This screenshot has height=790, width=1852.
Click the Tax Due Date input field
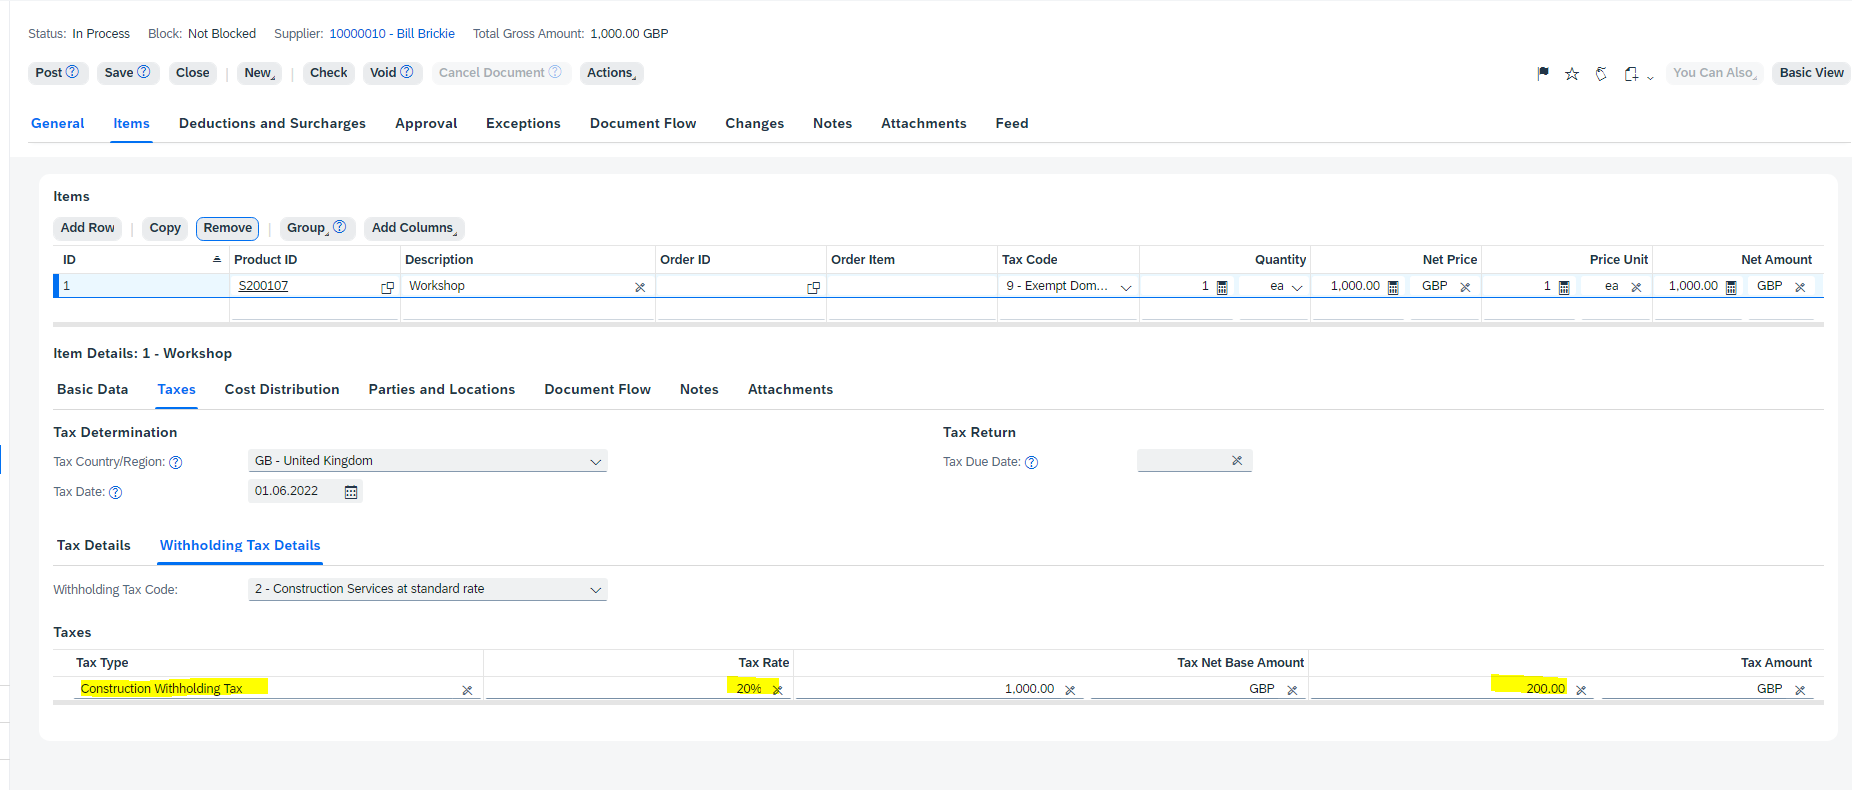[x=1183, y=461]
